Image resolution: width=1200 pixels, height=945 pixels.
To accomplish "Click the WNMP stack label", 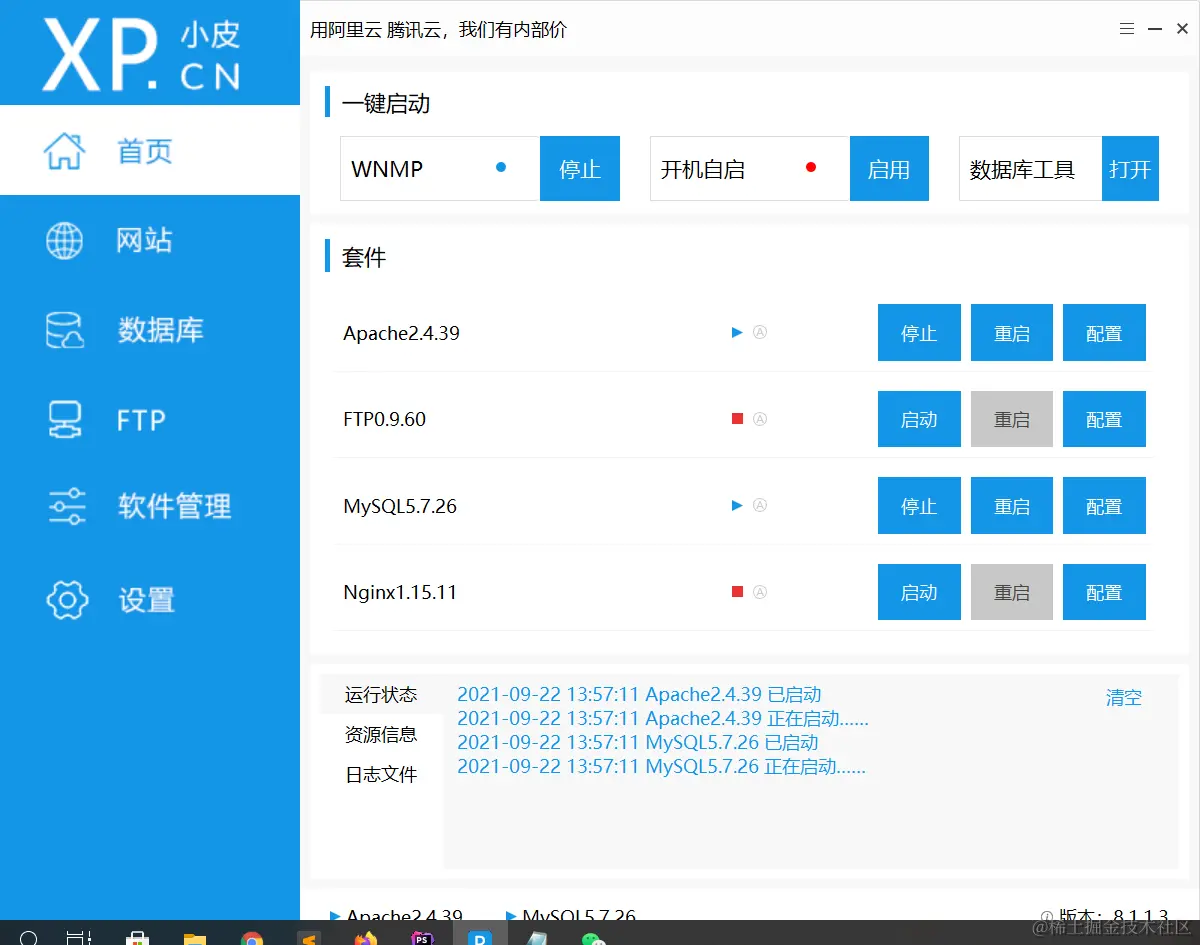I will (x=387, y=169).
